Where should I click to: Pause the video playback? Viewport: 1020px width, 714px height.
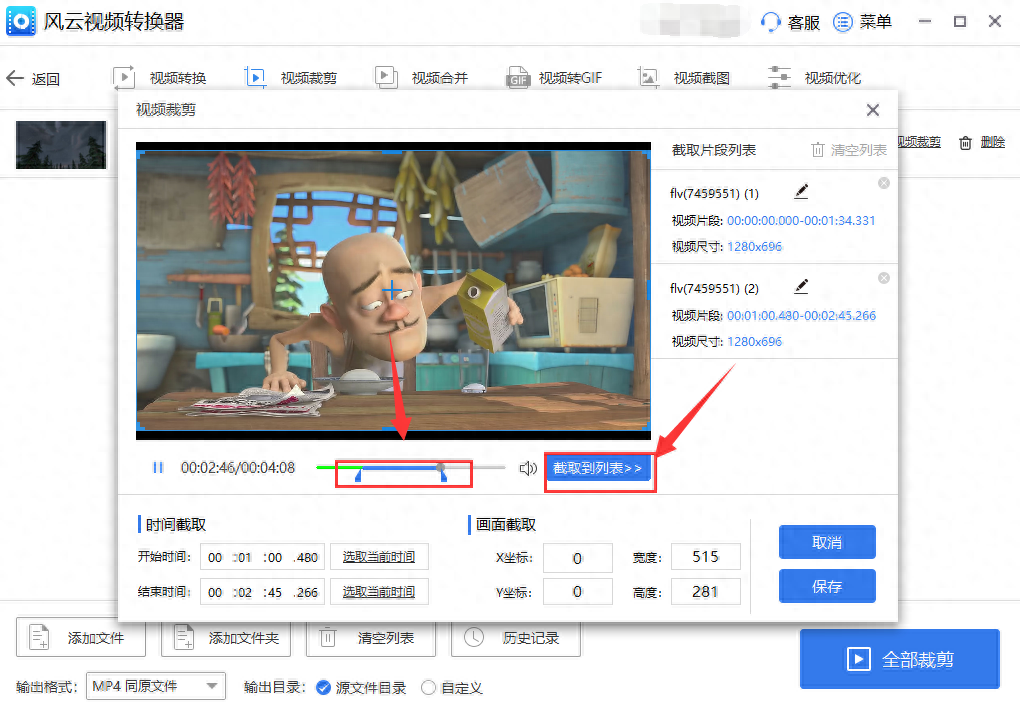158,468
